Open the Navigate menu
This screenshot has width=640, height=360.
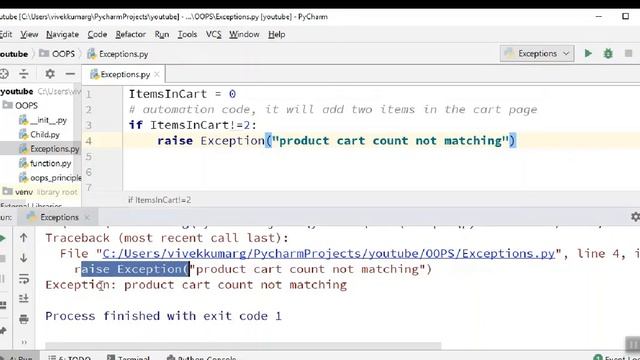pos(62,35)
